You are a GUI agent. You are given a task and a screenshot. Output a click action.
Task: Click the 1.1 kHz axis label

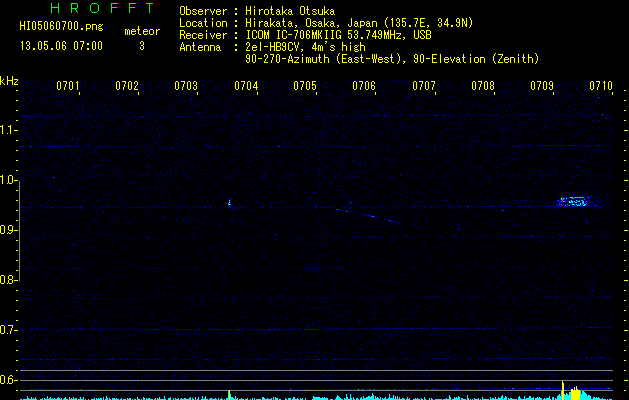(9, 130)
